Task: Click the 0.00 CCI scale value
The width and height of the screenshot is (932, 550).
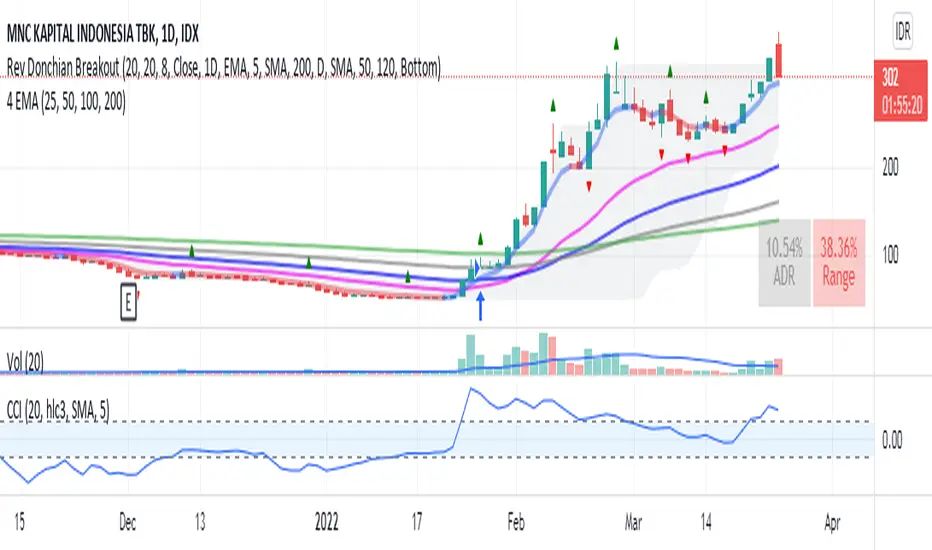Action: pyautogui.click(x=892, y=439)
